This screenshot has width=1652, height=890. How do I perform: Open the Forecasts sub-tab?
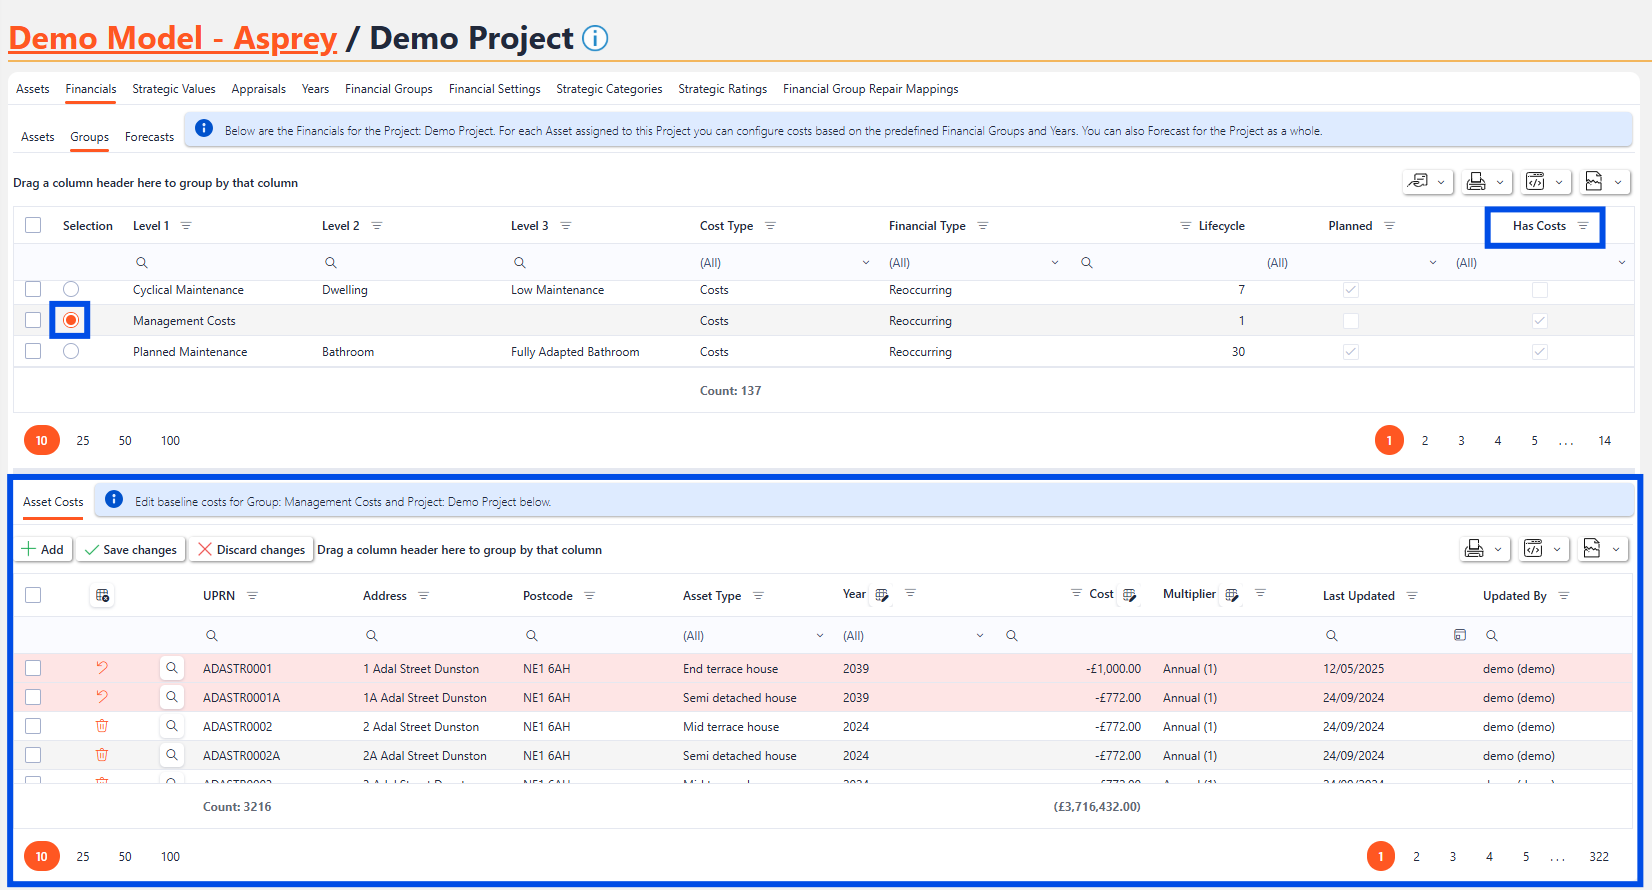149,137
